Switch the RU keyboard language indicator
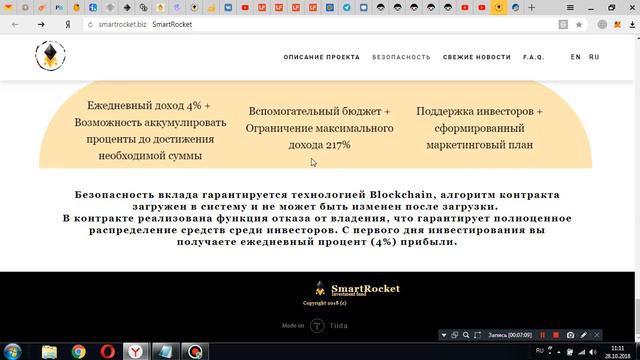Image resolution: width=640 pixels, height=360 pixels. pyautogui.click(x=539, y=351)
